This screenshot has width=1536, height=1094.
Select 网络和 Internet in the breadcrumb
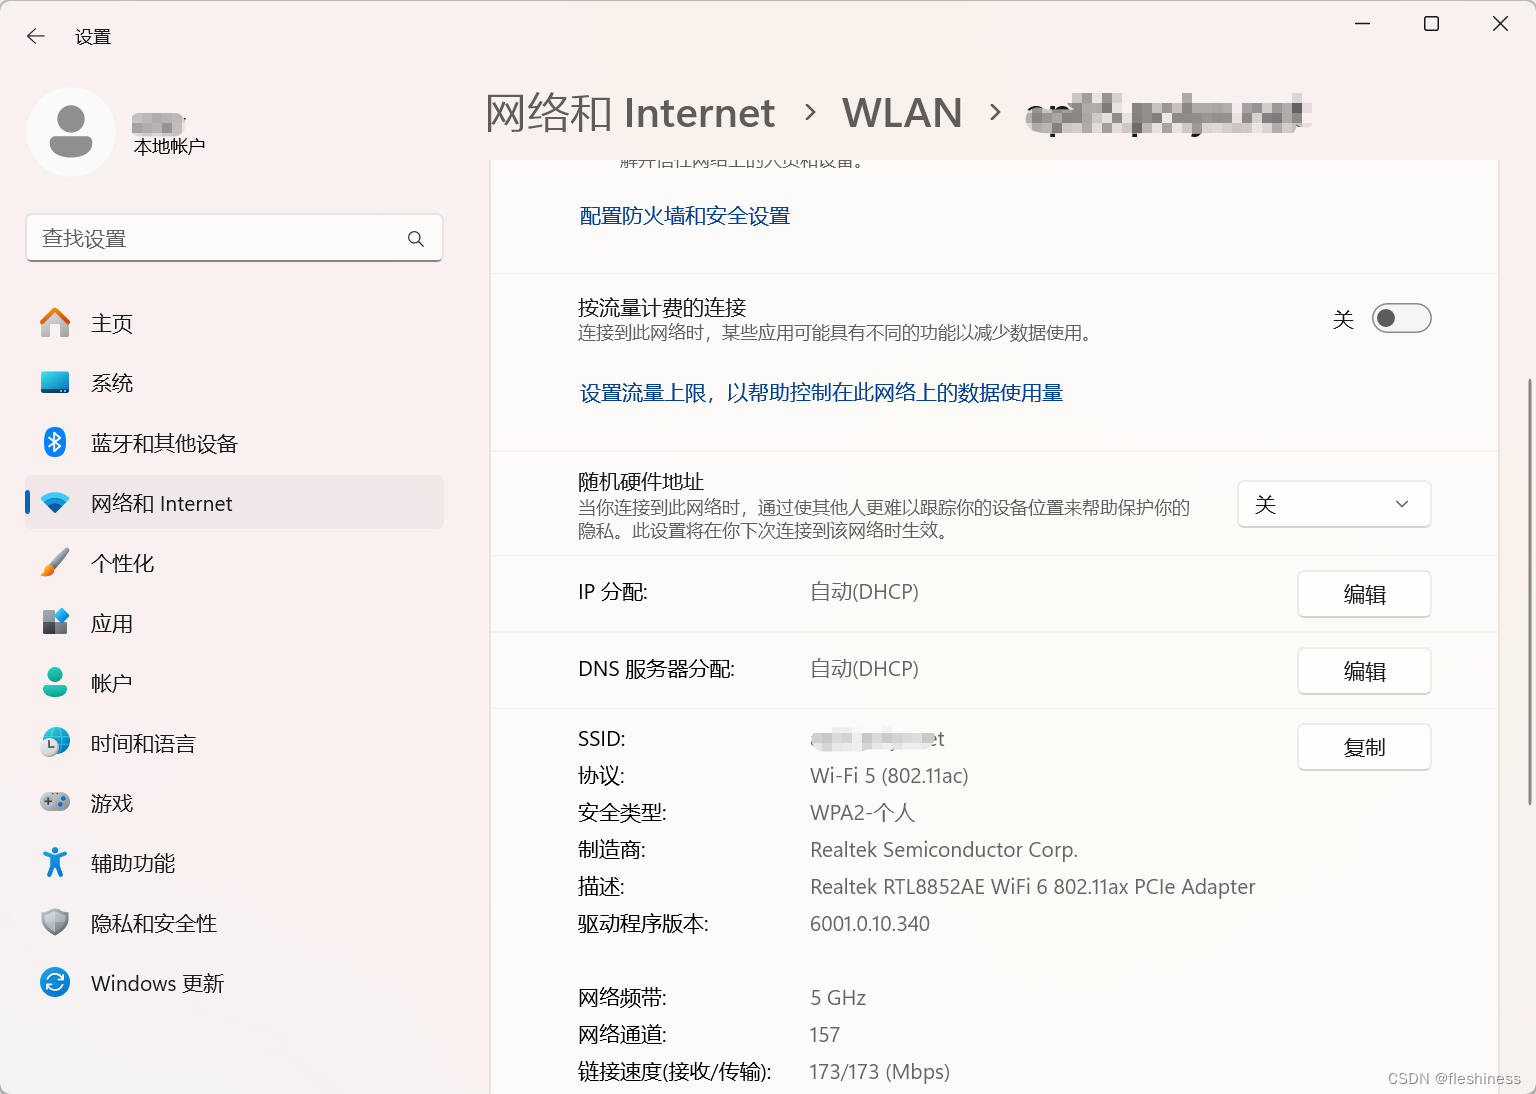(630, 113)
